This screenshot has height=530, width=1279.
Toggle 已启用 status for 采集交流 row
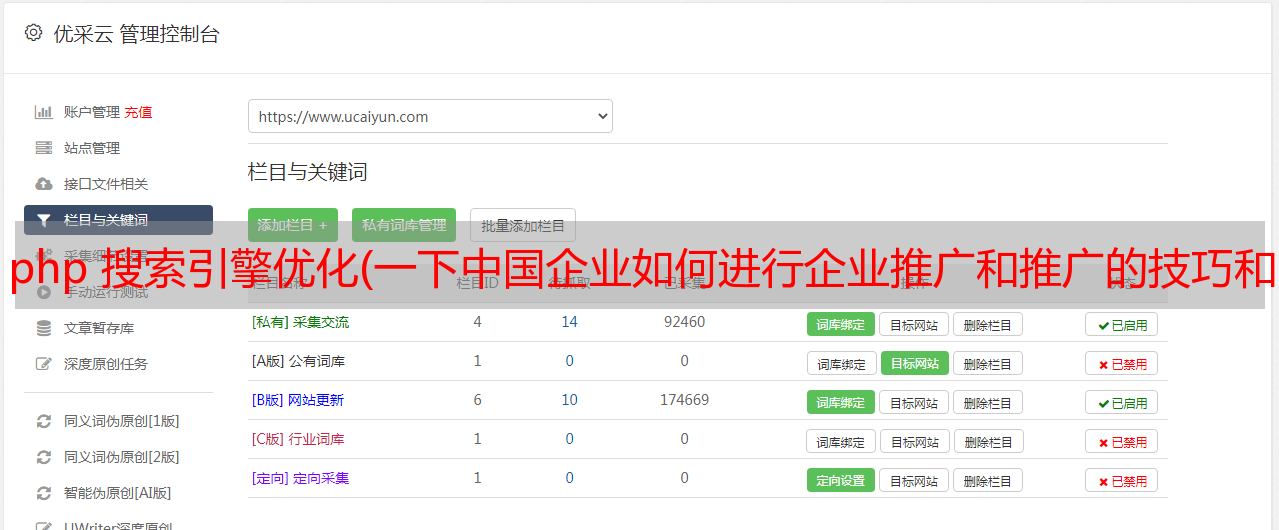1122,324
